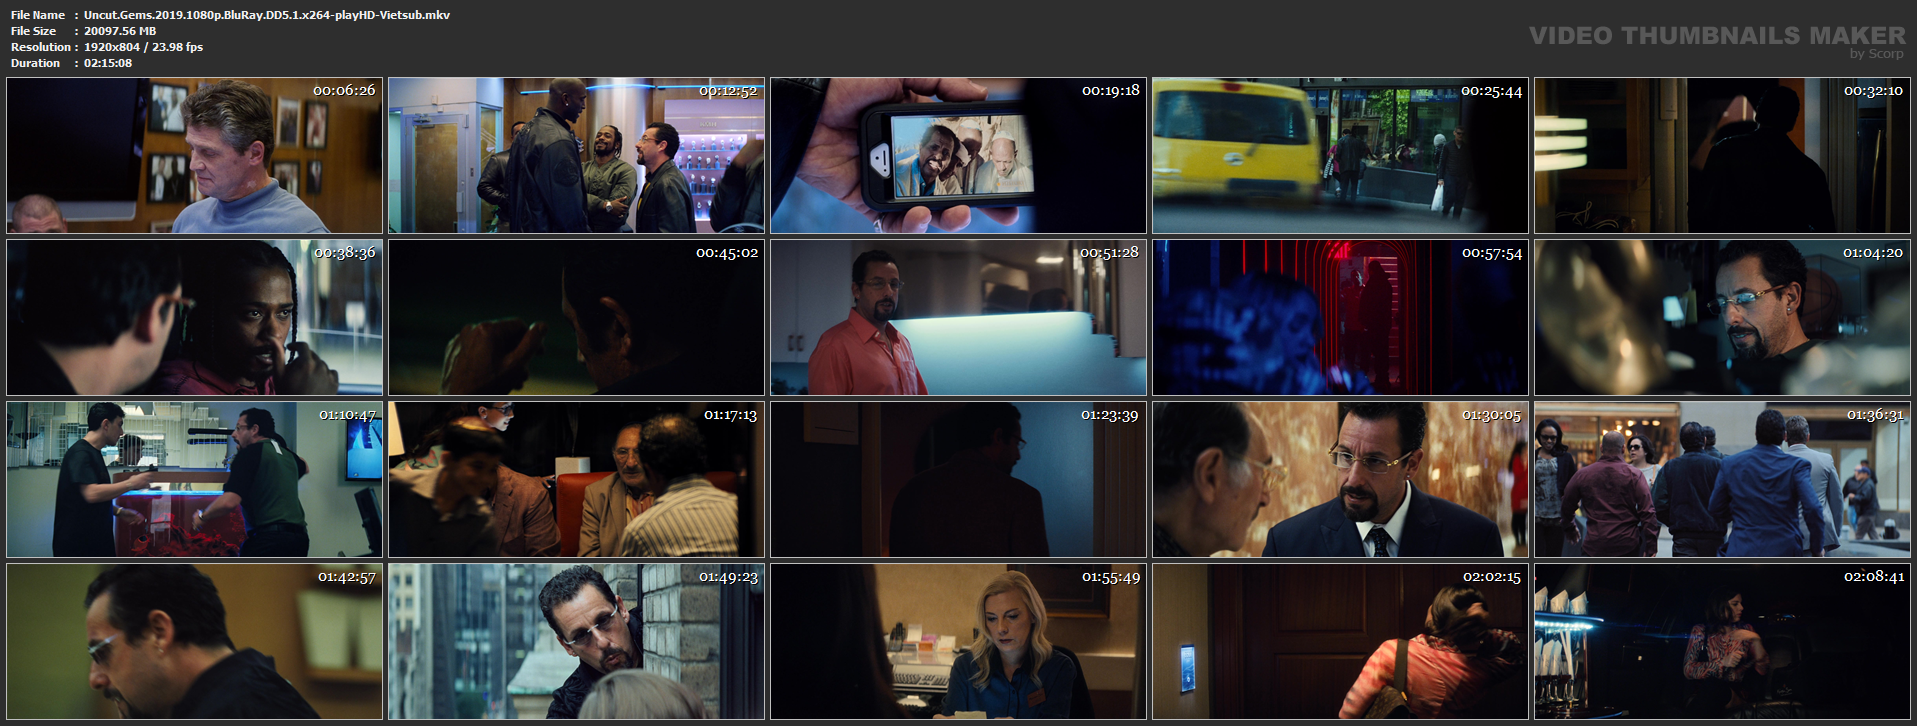
Task: Click the 'Duration' label
Action: [x=36, y=63]
